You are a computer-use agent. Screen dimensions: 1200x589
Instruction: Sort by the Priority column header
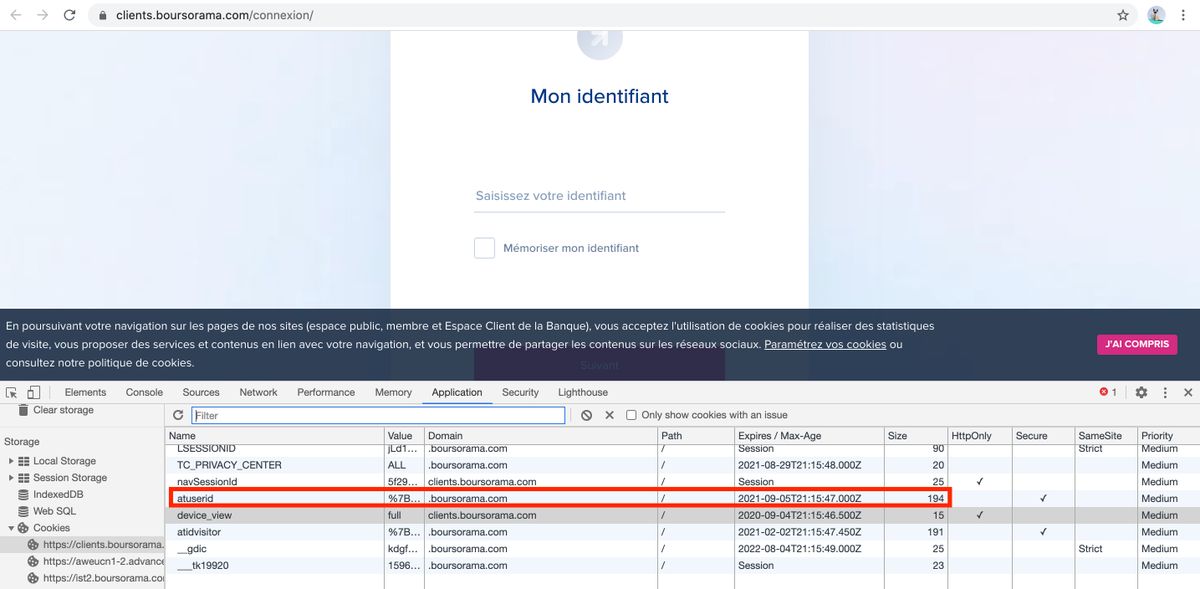point(1168,436)
